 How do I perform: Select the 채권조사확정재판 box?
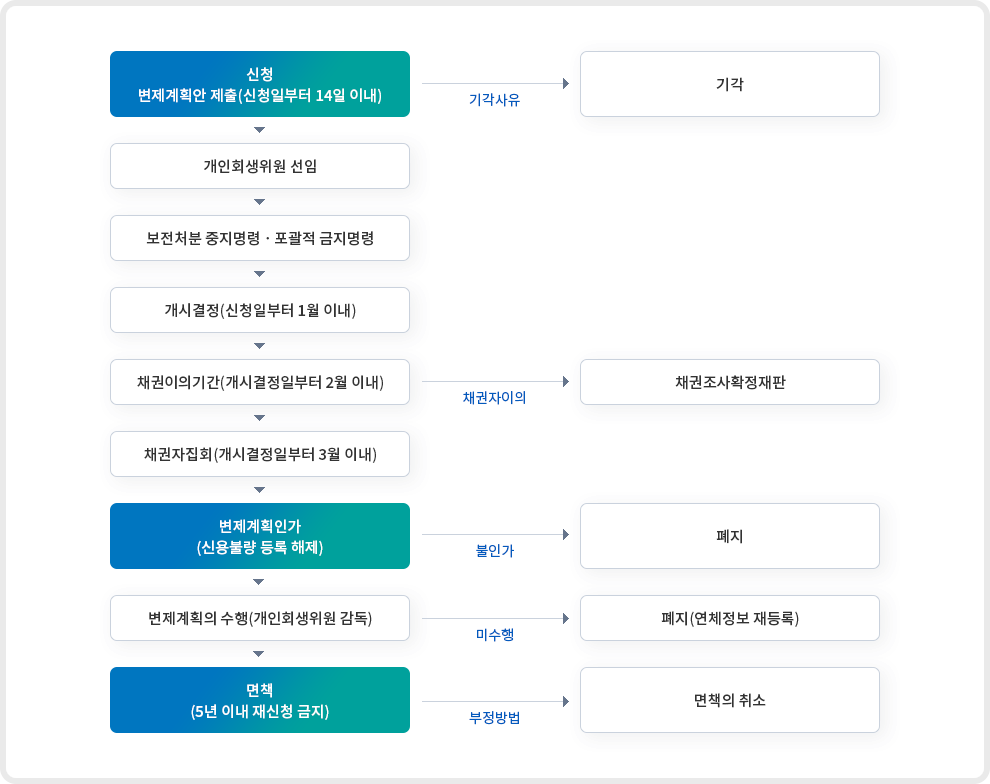[730, 382]
